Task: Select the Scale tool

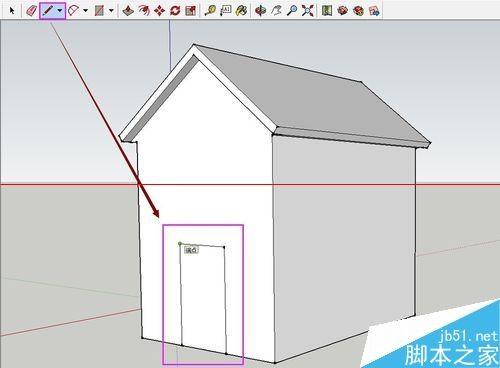Action: 191,11
